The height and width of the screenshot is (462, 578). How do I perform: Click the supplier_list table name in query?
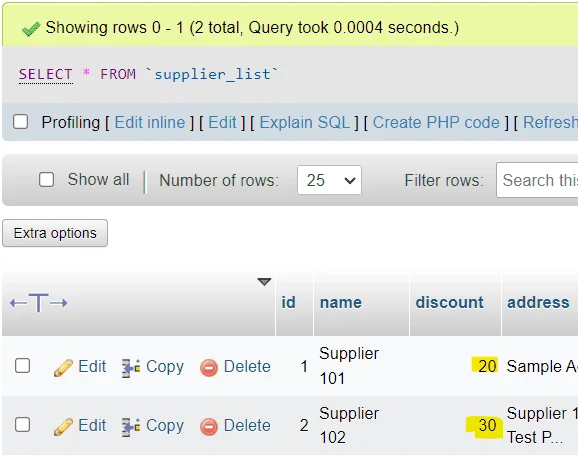(212, 74)
